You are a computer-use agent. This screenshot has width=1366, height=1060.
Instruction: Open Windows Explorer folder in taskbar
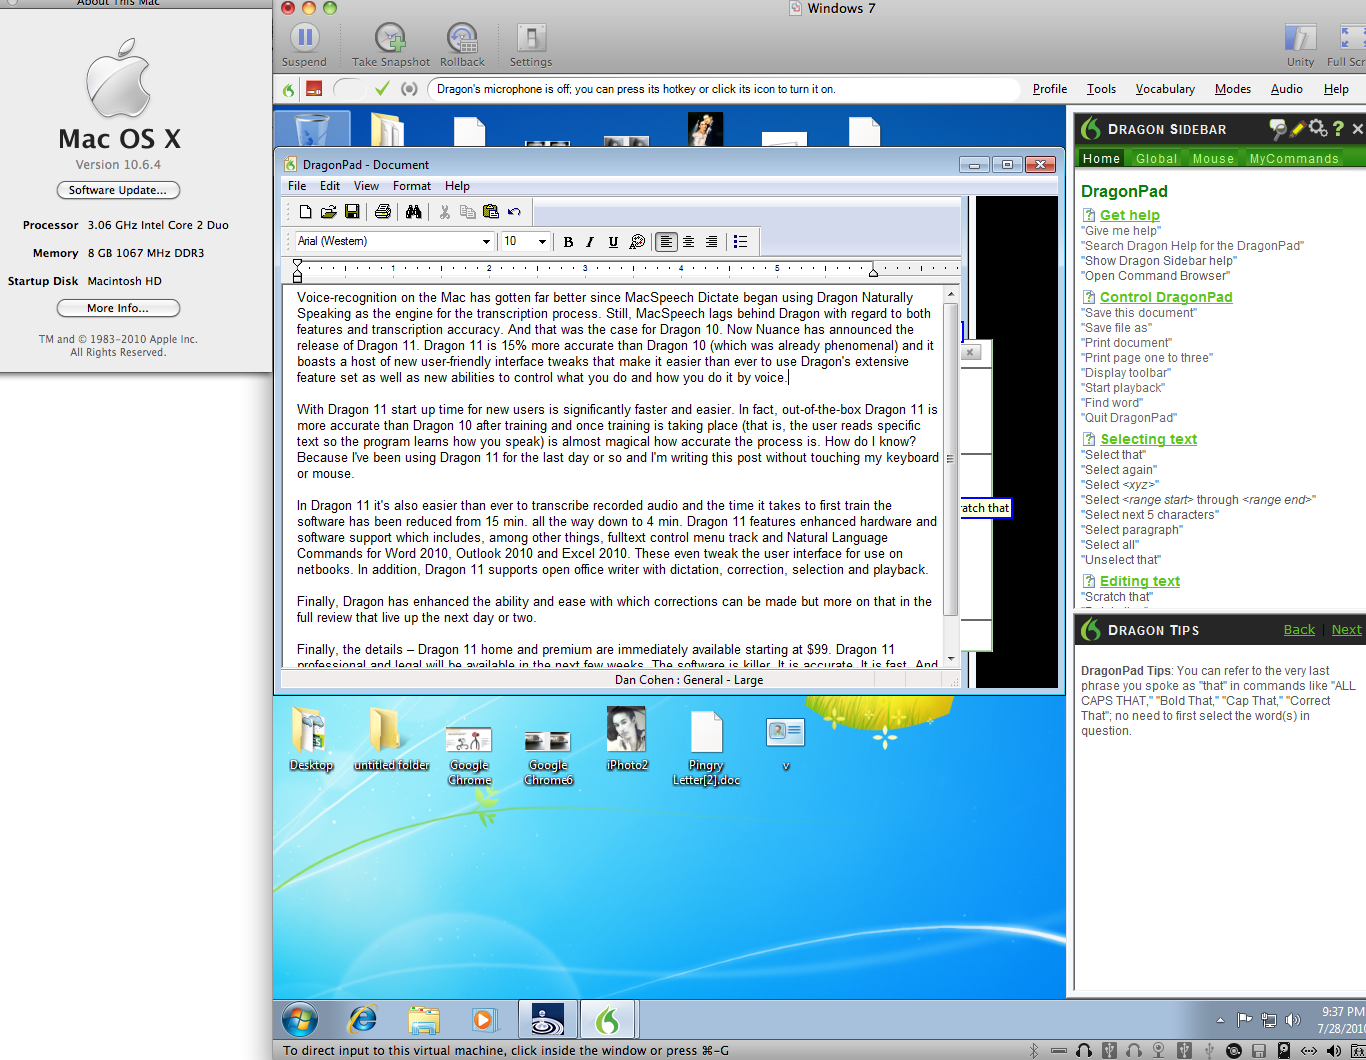(x=424, y=1020)
